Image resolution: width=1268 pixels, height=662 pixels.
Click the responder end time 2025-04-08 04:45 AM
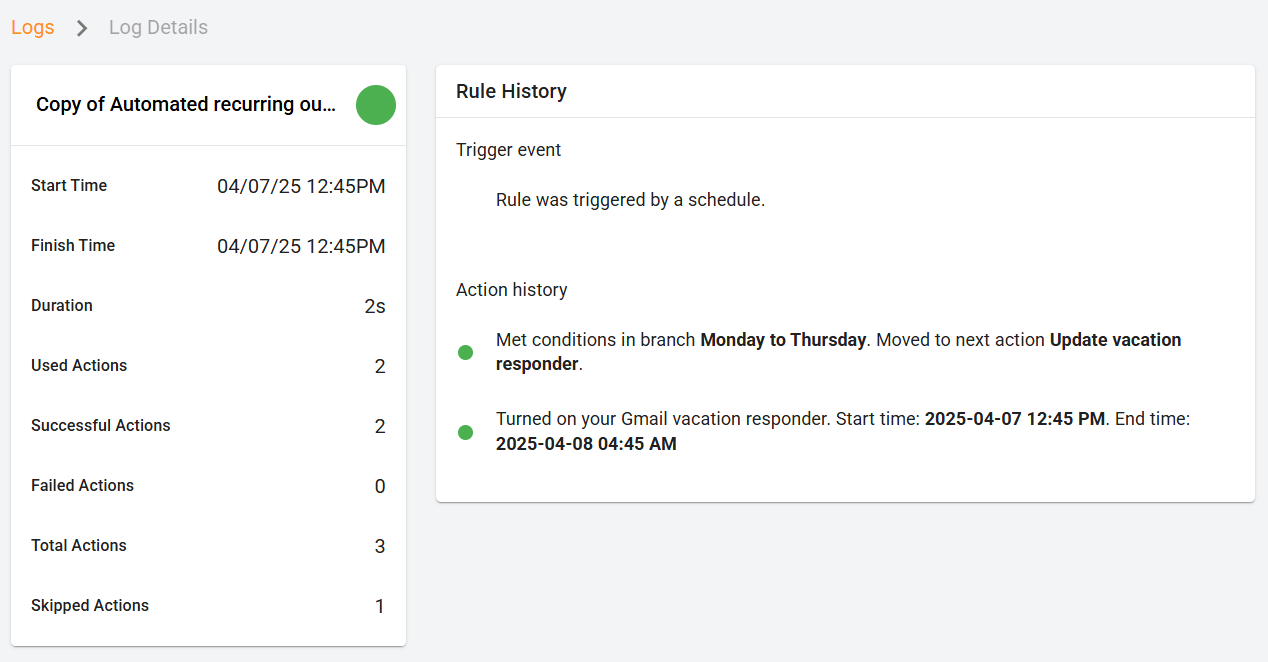point(586,444)
